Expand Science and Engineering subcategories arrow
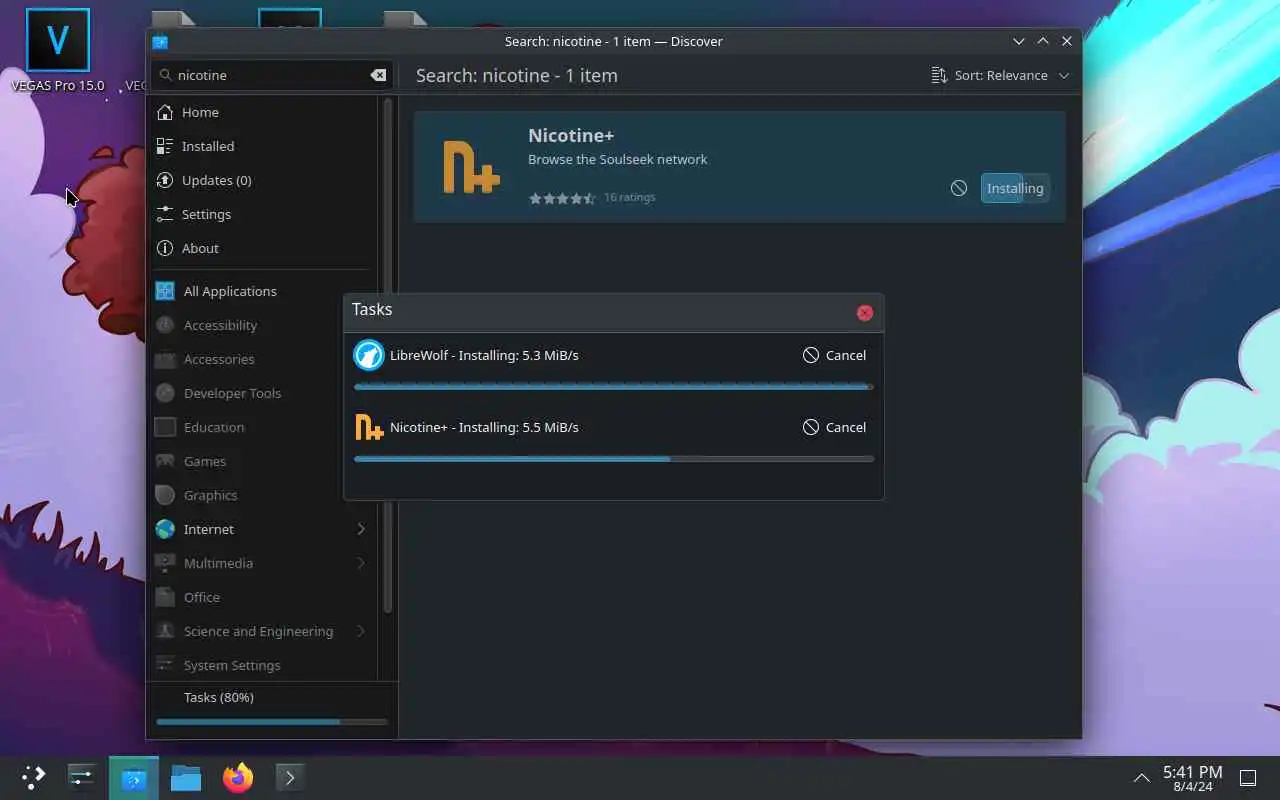Image resolution: width=1280 pixels, height=800 pixels. coord(361,631)
